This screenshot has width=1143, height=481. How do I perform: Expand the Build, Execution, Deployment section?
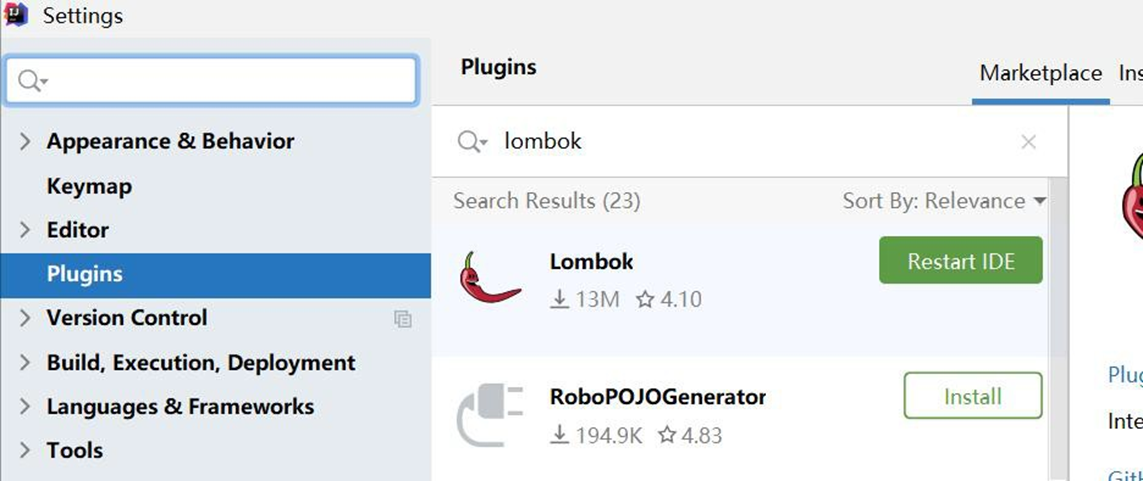tap(26, 363)
